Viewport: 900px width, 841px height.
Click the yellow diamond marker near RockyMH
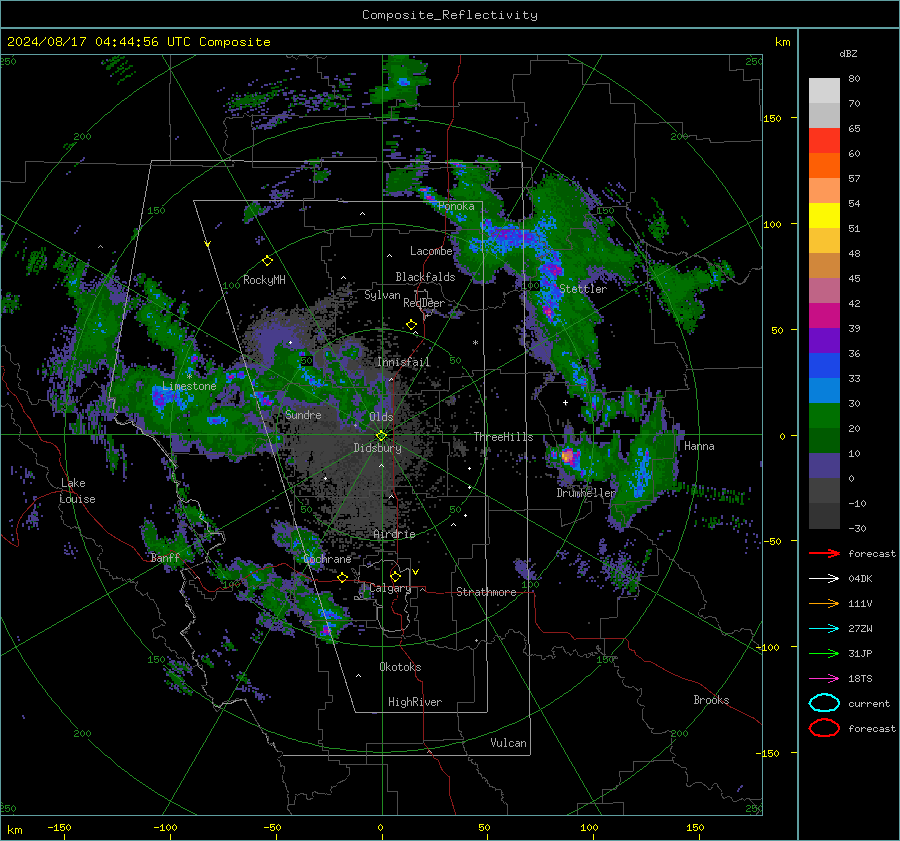(267, 261)
